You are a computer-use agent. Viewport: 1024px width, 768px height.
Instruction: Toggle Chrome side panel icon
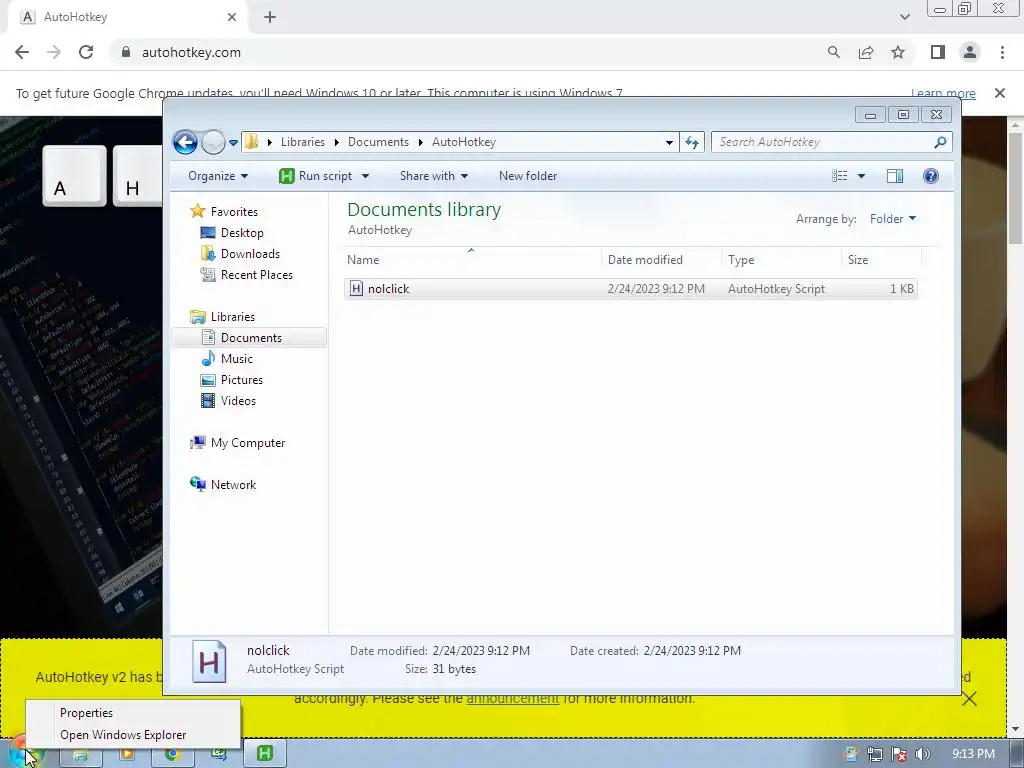coord(938,52)
